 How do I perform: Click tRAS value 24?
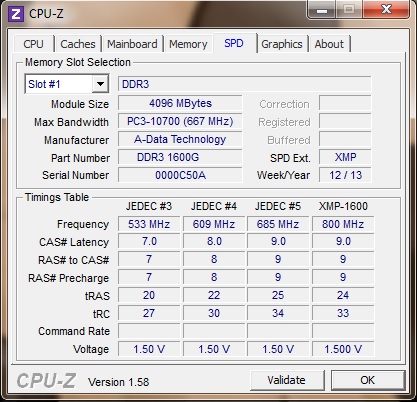click(x=343, y=295)
